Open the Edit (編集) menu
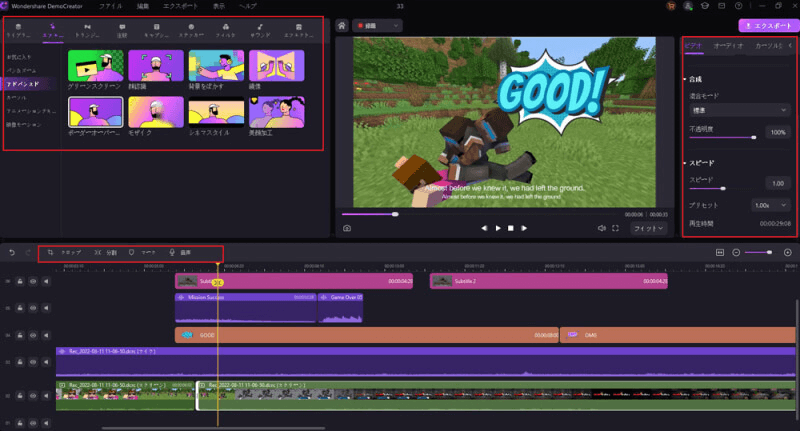Screen dimensions: 800x431 pos(143,6)
